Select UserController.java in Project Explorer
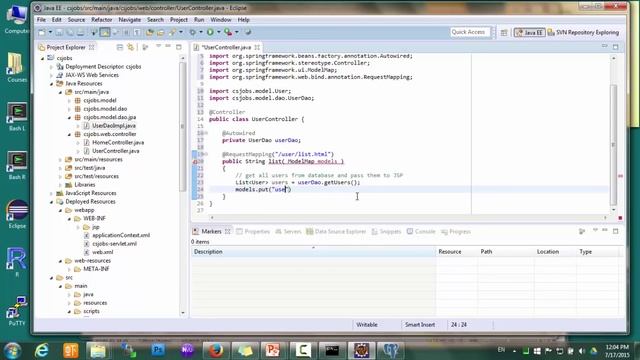640x360 pixels. point(115,151)
